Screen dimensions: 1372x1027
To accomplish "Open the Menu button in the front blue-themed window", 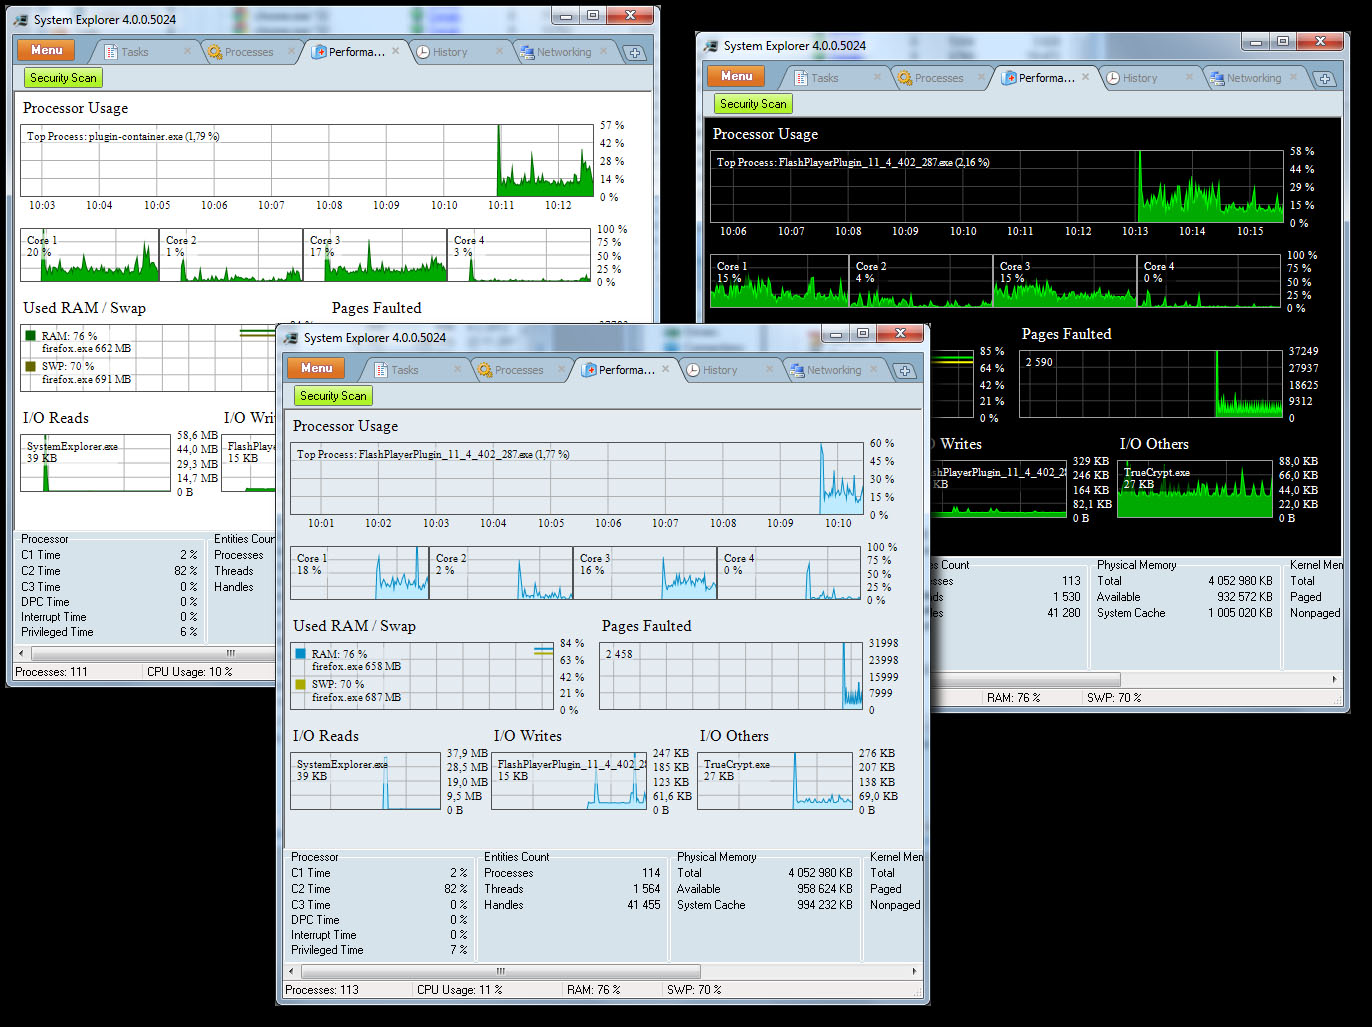I will 316,369.
